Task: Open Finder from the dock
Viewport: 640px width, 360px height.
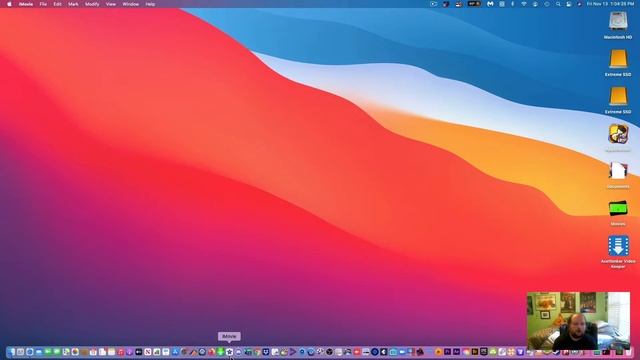Action: pos(11,352)
